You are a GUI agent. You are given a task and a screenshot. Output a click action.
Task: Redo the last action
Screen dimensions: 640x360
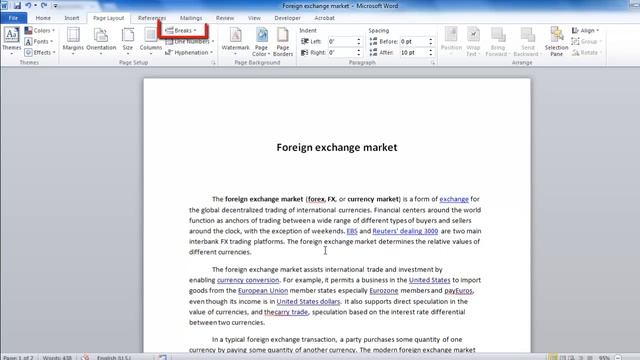(44, 6)
